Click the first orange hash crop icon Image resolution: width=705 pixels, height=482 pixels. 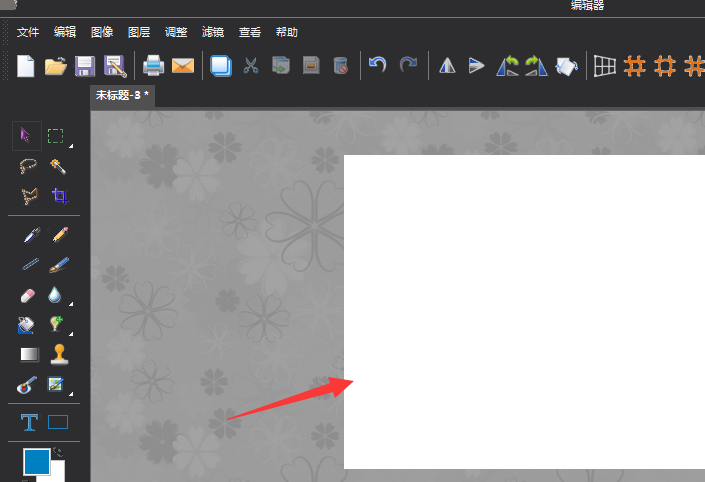[634, 66]
